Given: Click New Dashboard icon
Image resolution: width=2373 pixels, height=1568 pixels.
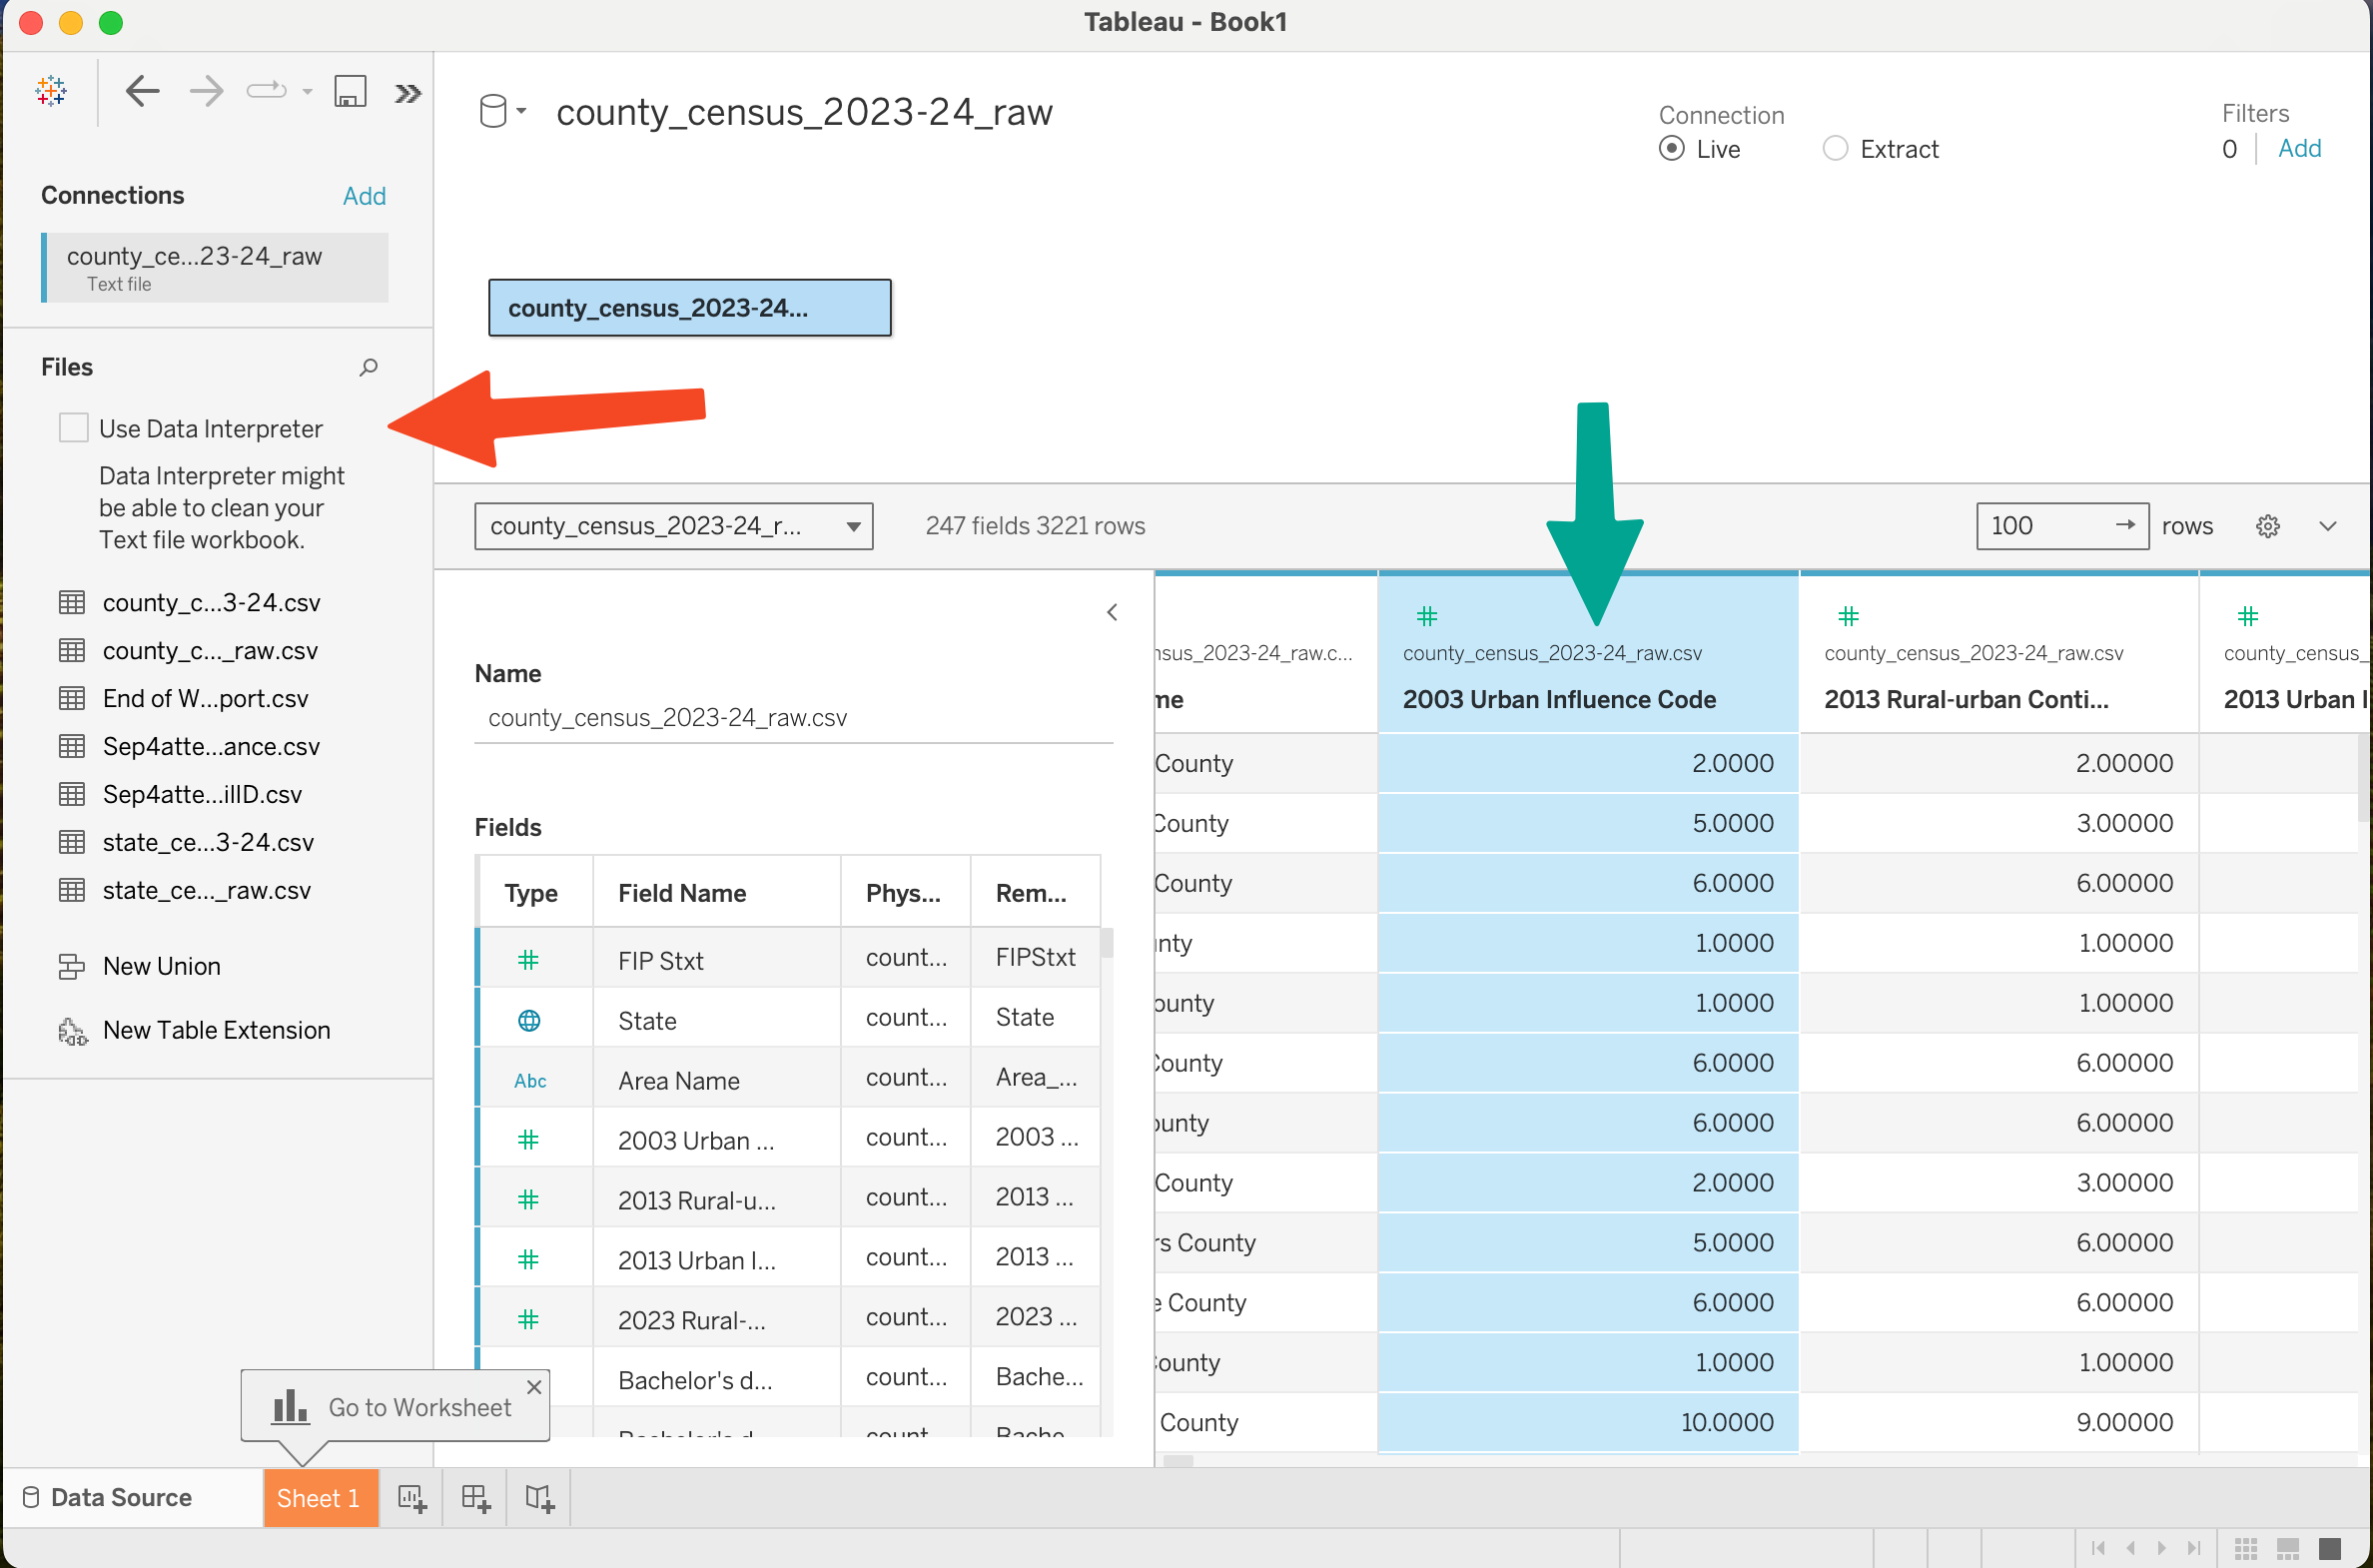Looking at the screenshot, I should click(x=476, y=1498).
